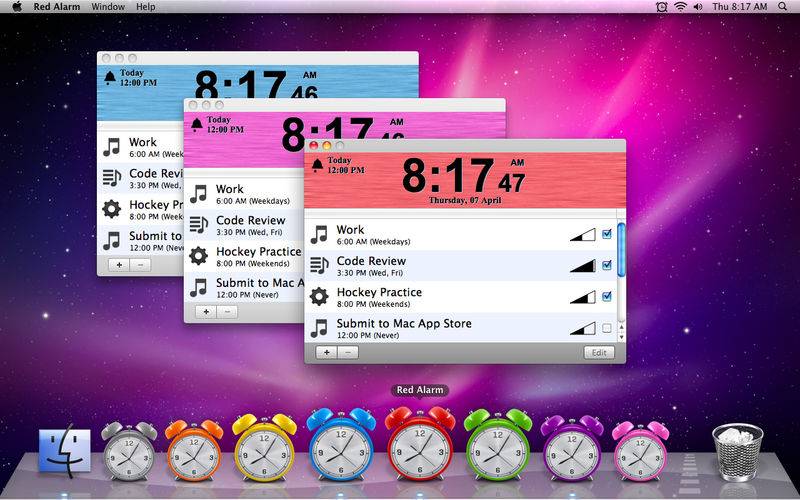
Task: Open the green alarm clock in the Dock
Action: [x=497, y=445]
